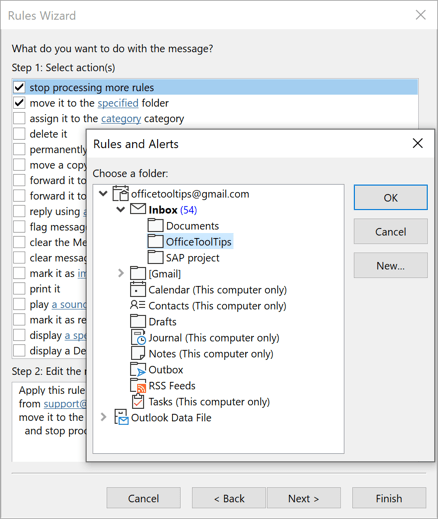Check assign it to the category
438x519 pixels.
click(x=19, y=118)
